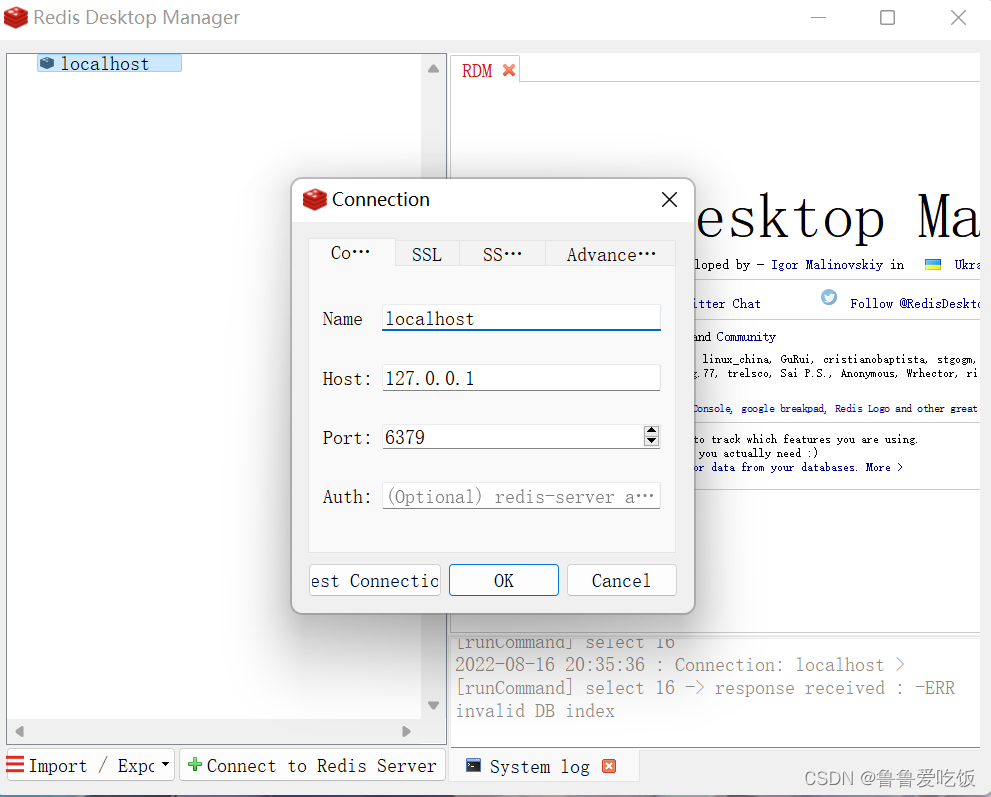Click the Test Connection button
The height and width of the screenshot is (797, 991).
tap(375, 580)
